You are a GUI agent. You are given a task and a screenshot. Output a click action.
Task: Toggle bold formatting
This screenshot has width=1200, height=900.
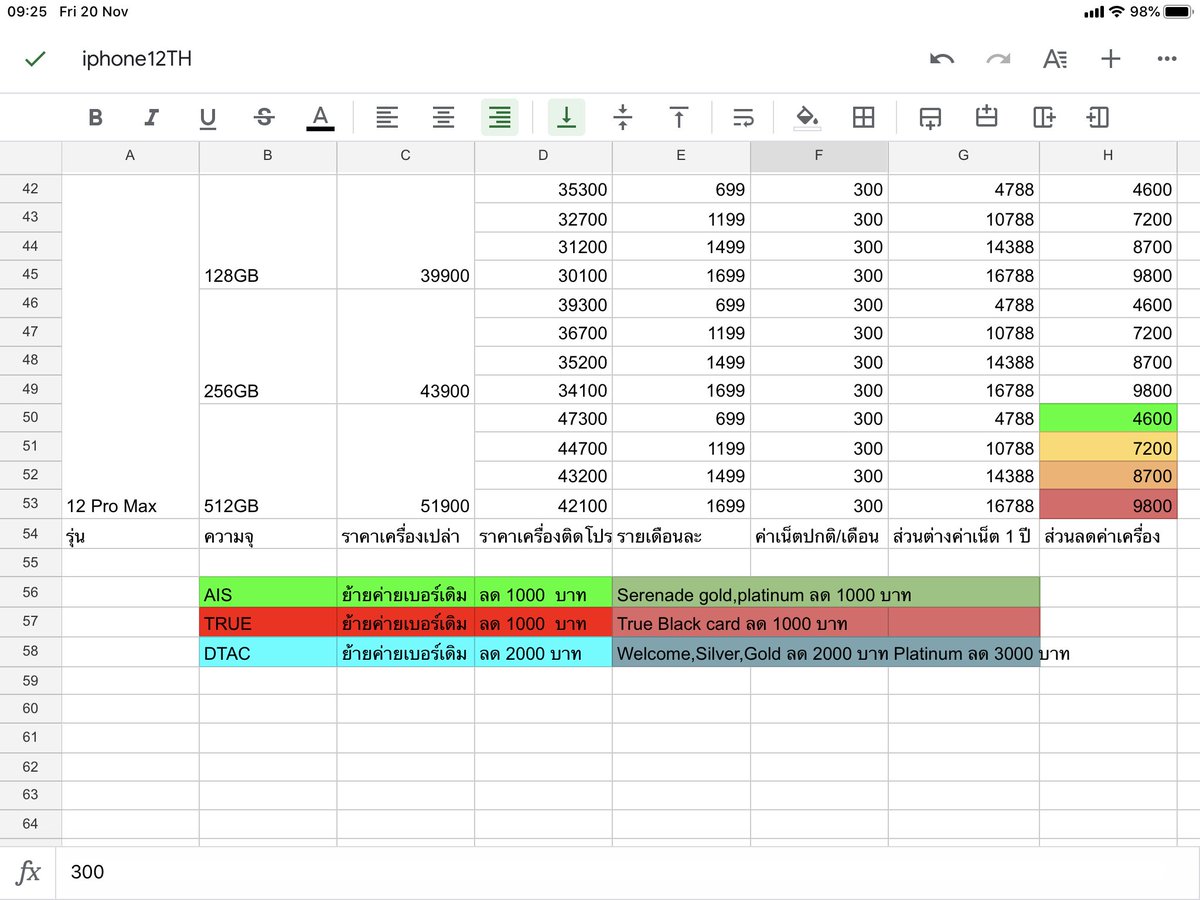(x=96, y=118)
